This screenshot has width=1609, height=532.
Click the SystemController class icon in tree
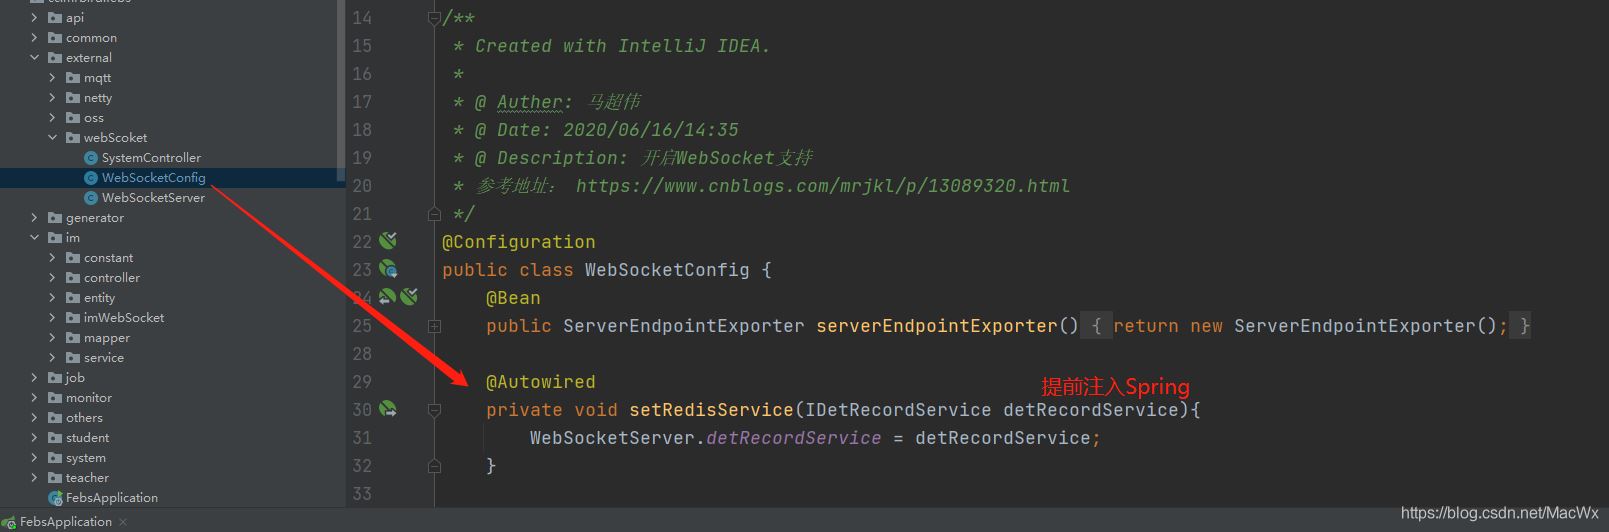[91, 158]
